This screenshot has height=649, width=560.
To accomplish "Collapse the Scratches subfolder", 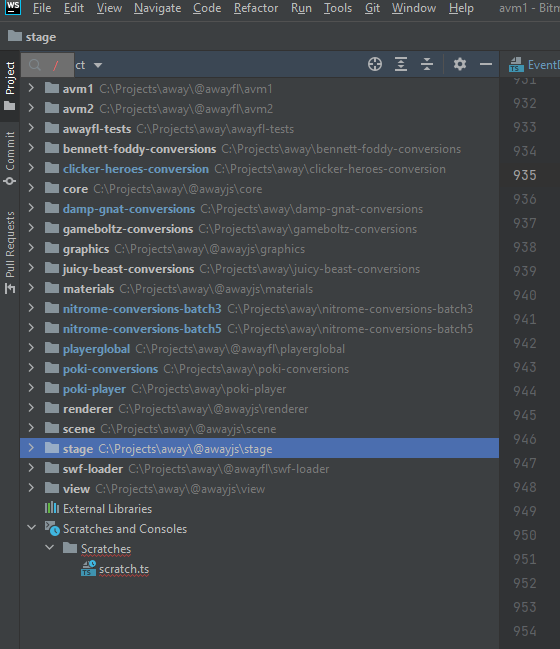I will click(x=50, y=548).
